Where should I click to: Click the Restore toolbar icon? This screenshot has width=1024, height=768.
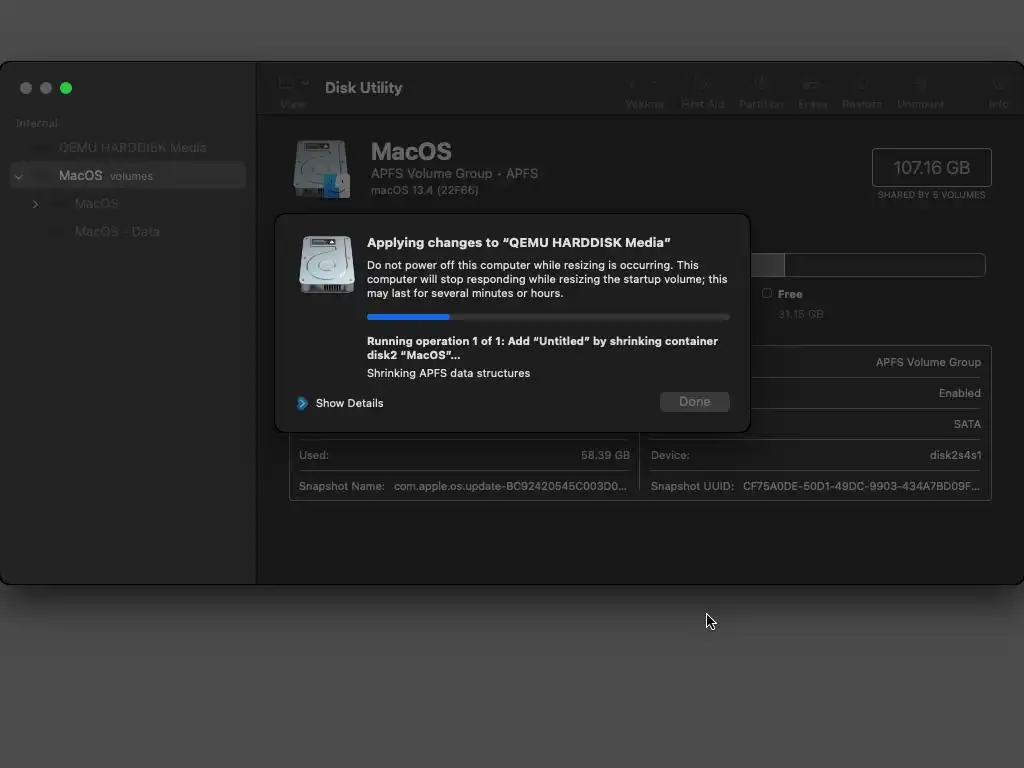point(861,84)
